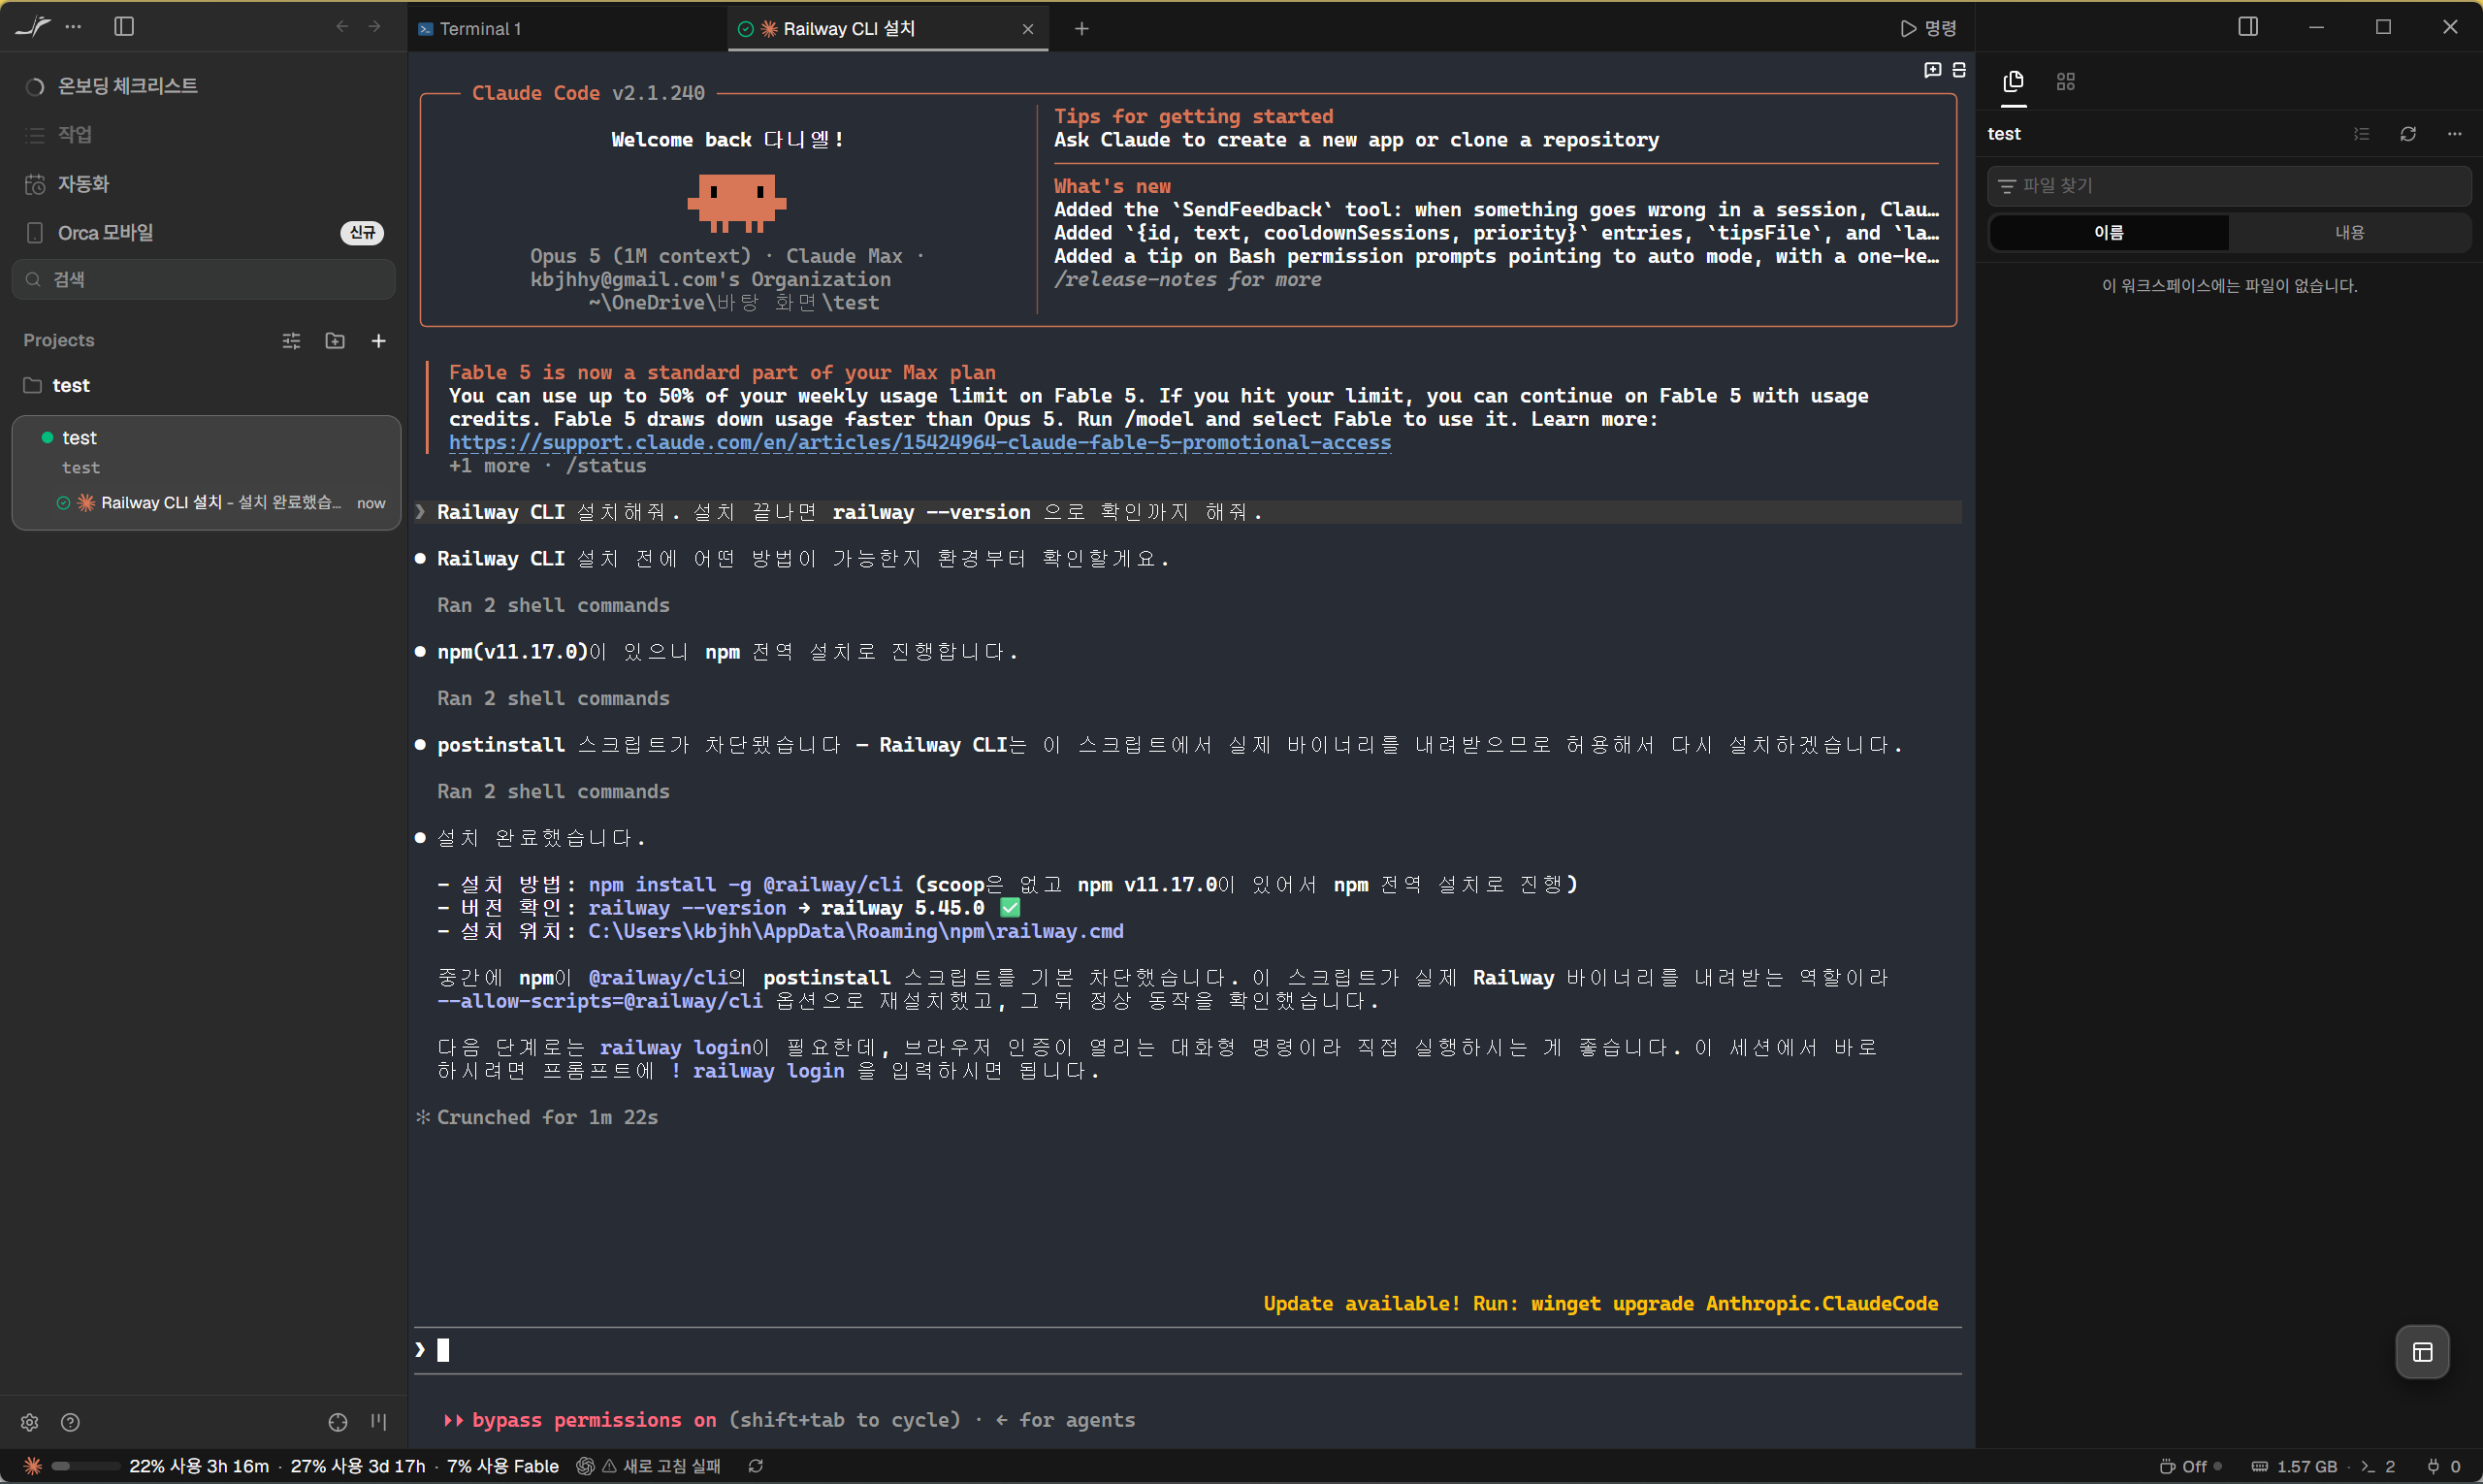
Task: Expand 'Ran 2 shell commands' under the postinstall line
Action: 553,792
